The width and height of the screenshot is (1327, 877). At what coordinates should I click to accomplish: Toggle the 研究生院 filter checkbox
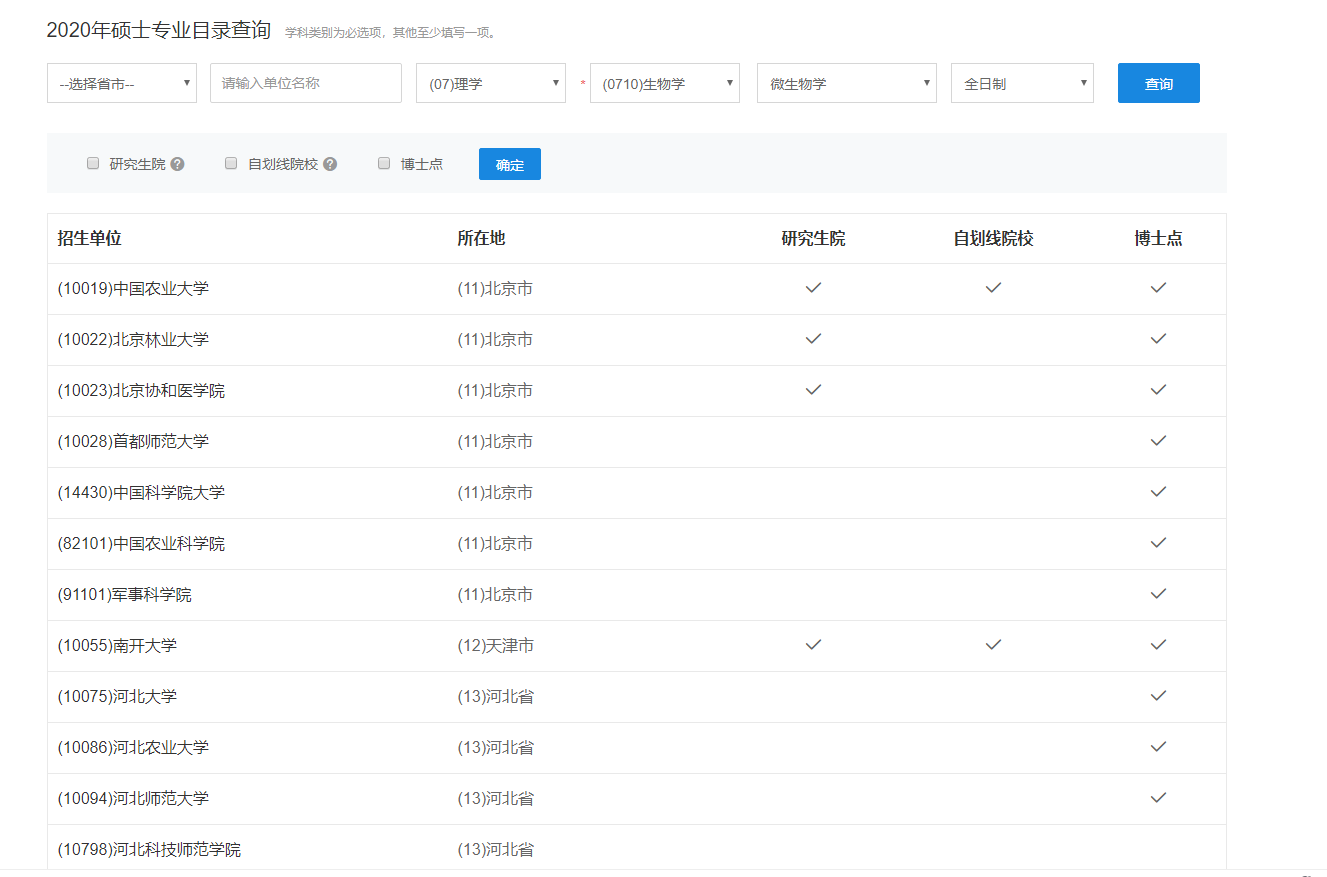click(93, 163)
